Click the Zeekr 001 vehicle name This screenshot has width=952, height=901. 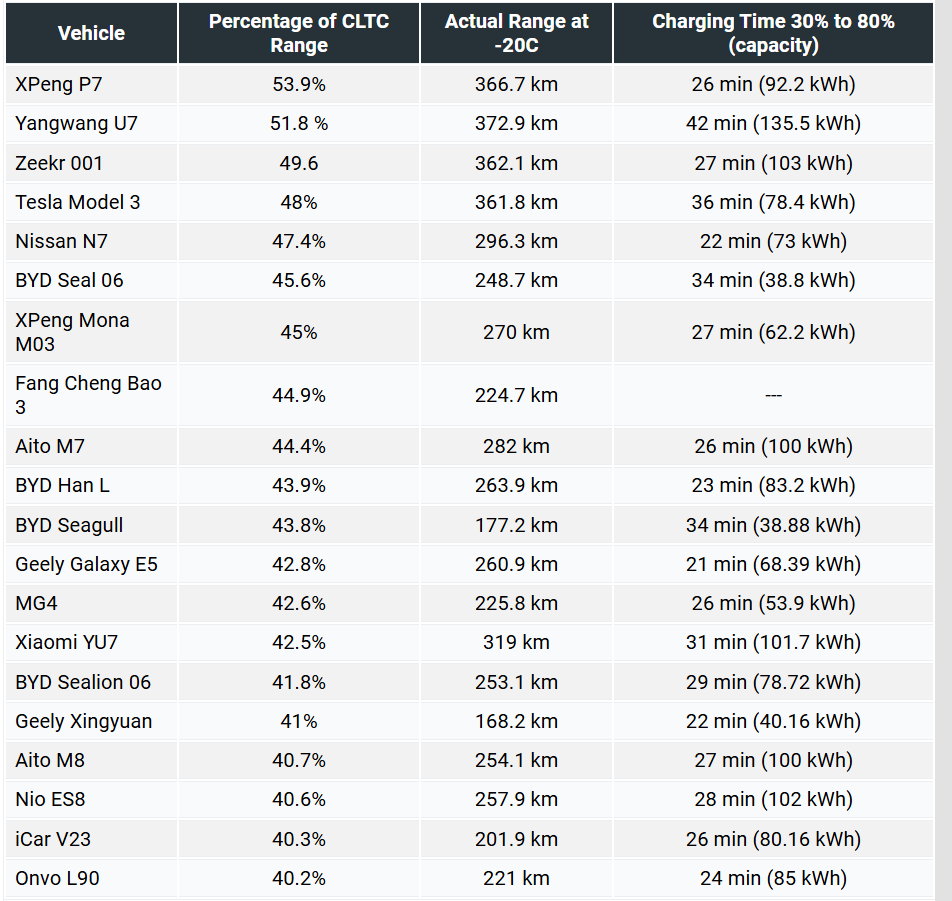[59, 163]
